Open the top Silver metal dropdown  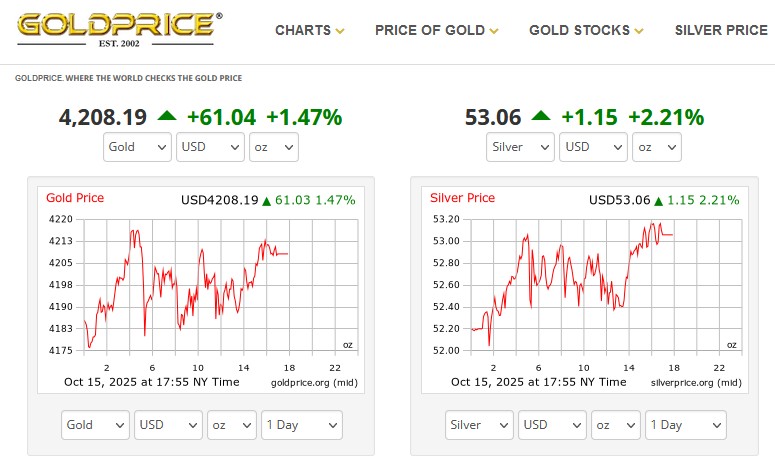pos(520,147)
